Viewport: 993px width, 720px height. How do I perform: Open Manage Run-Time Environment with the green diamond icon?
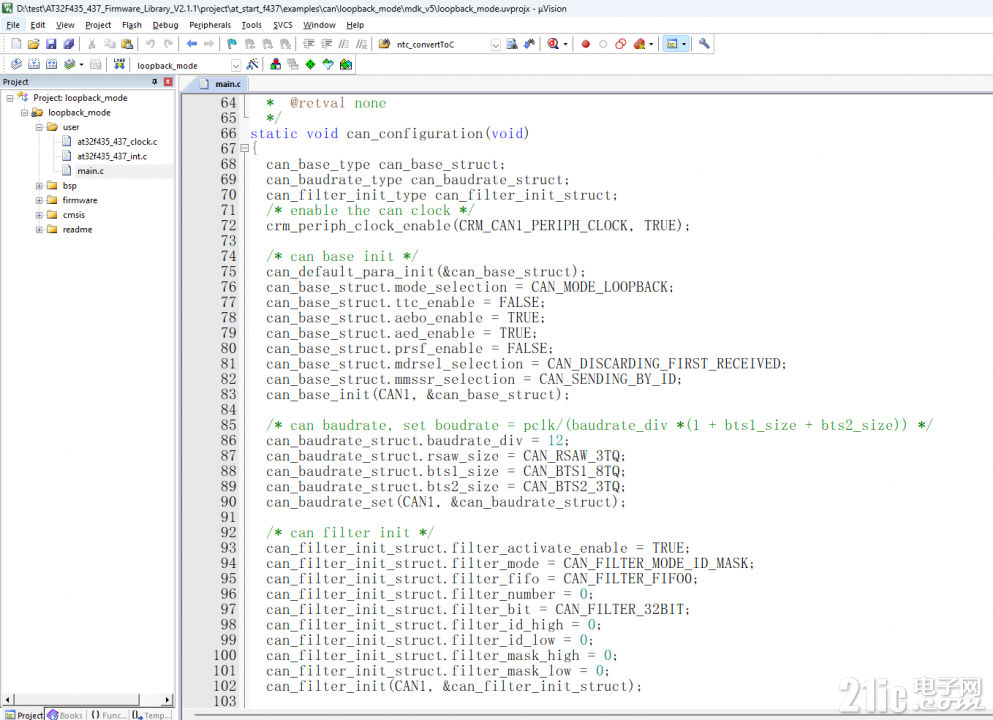(x=310, y=64)
